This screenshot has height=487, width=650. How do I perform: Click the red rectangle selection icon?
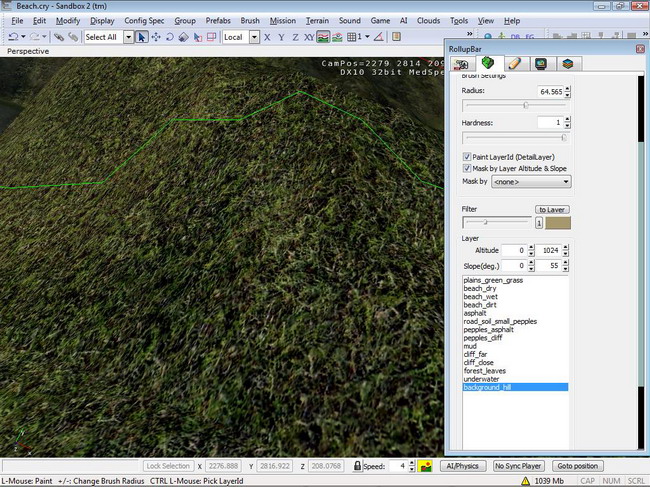point(211,37)
